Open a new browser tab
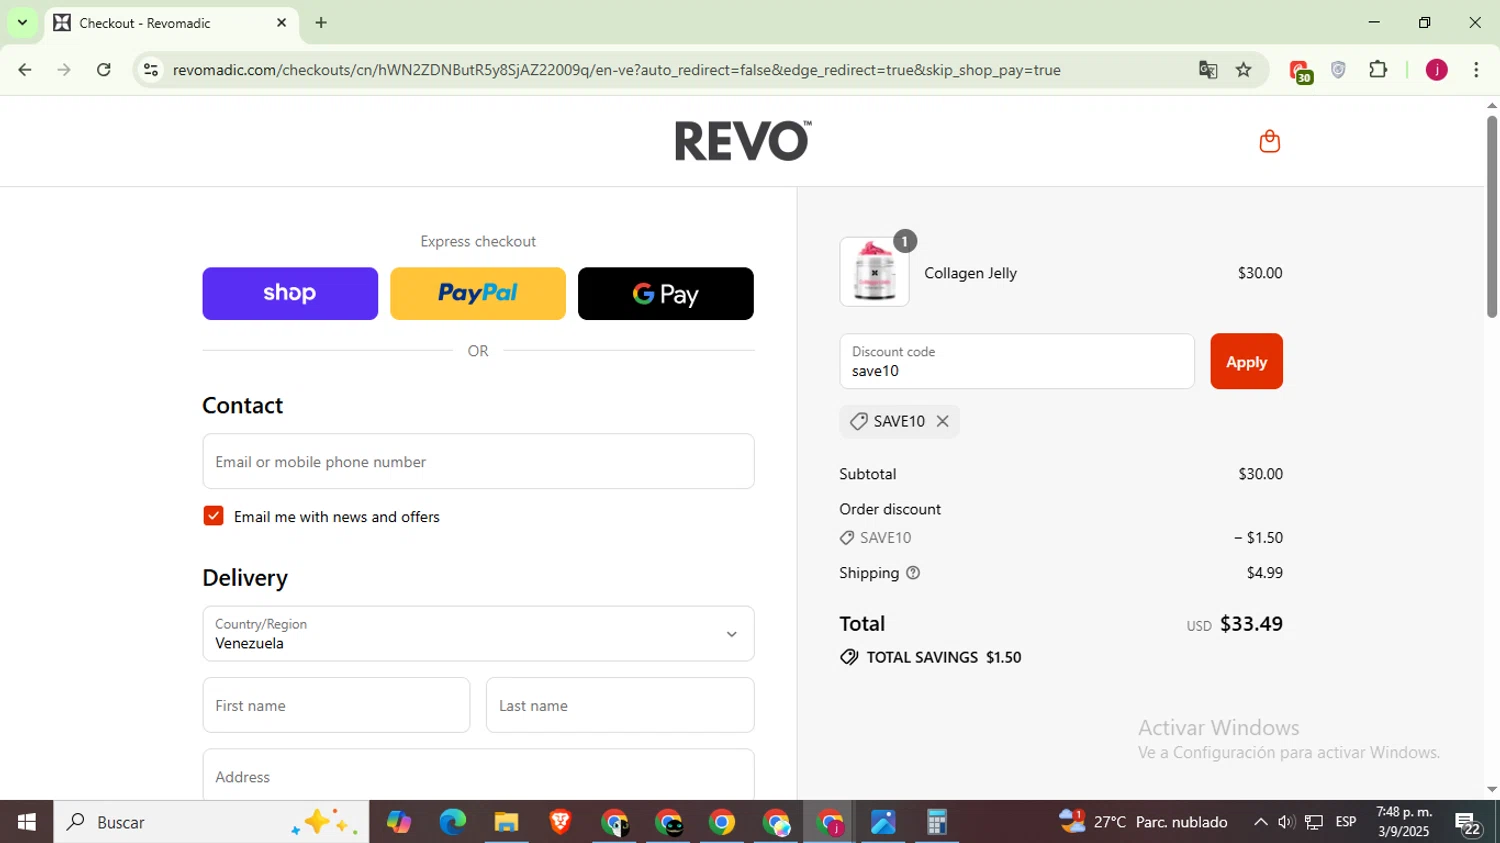This screenshot has height=843, width=1500. [321, 22]
